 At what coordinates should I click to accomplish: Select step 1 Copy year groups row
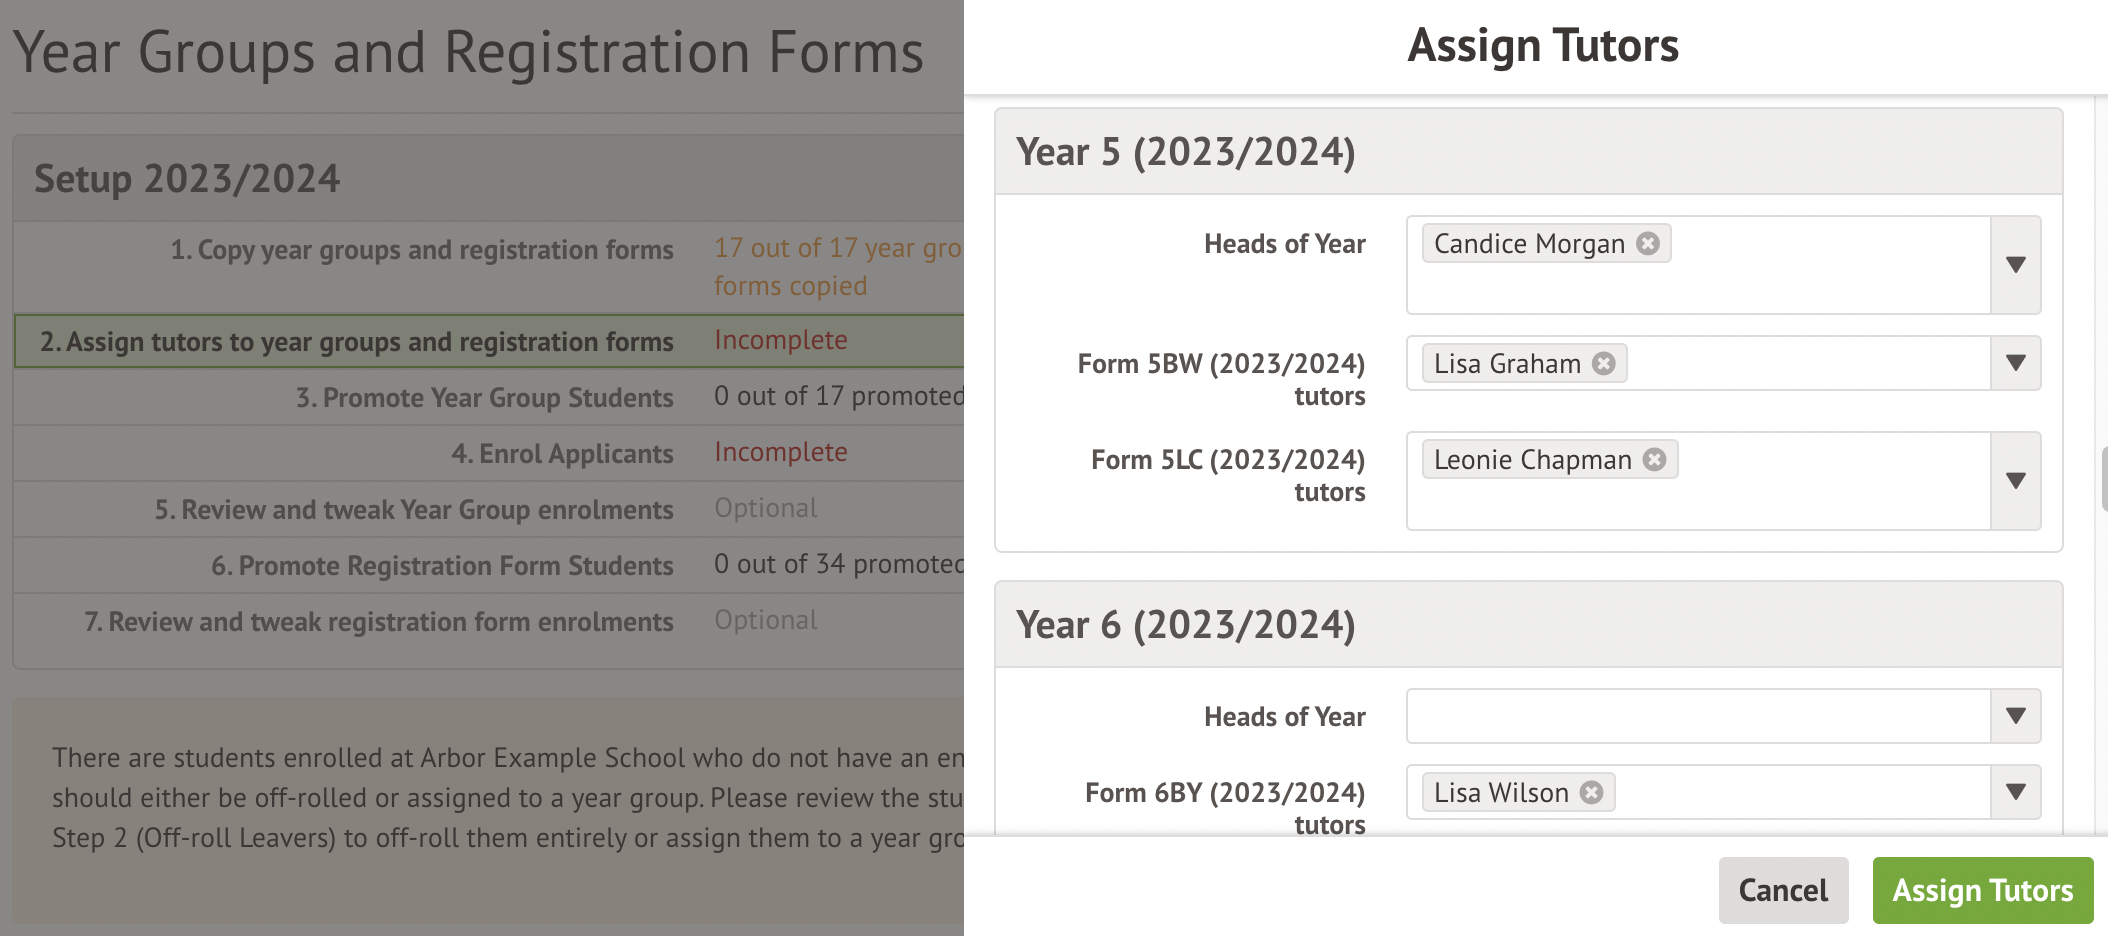421,250
